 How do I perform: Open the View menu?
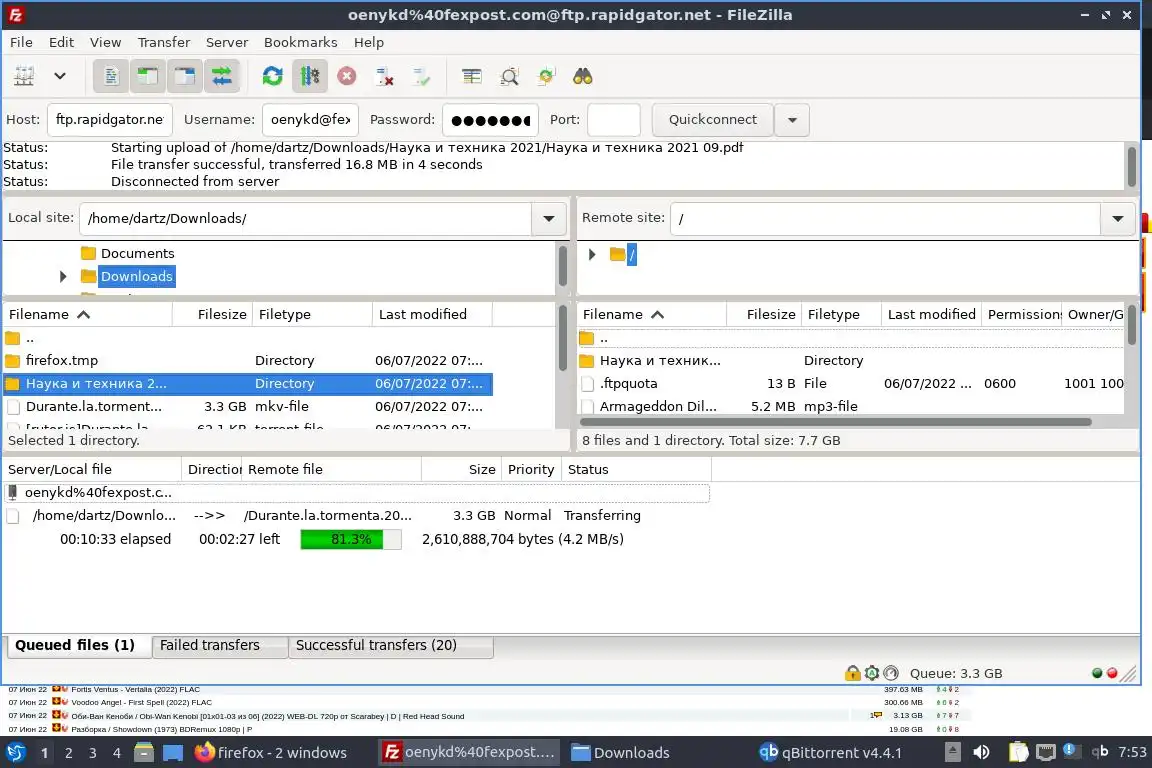tap(105, 43)
